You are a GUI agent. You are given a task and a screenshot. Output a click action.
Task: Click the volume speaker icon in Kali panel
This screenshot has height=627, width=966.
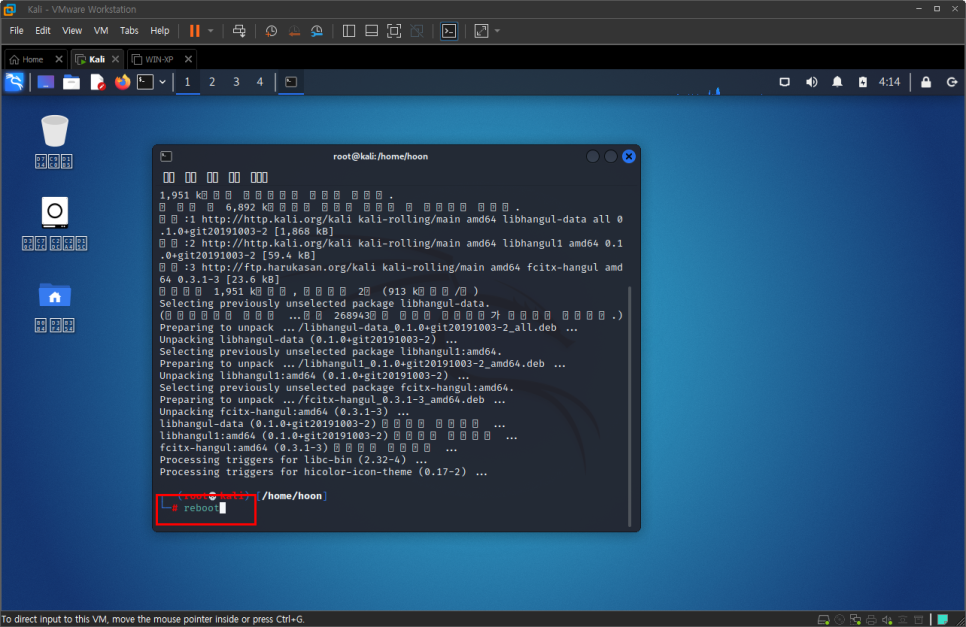pyautogui.click(x=811, y=82)
